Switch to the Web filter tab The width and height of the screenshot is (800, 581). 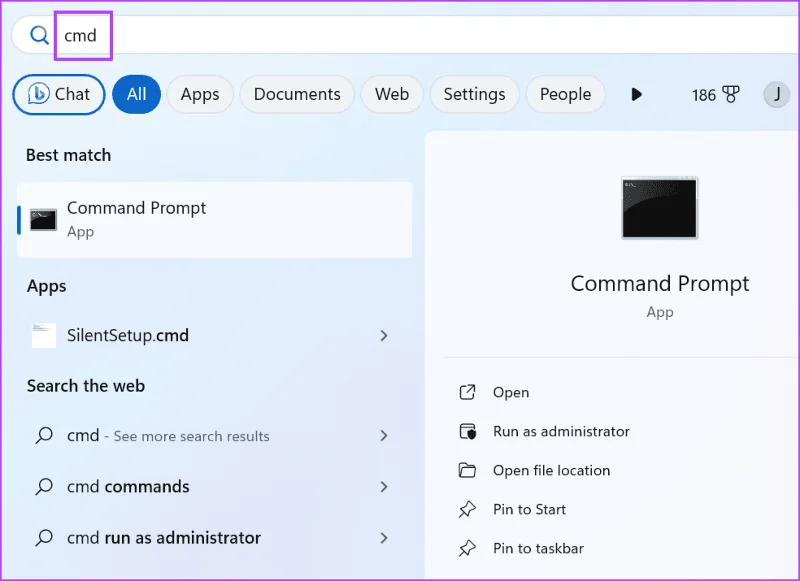[392, 94]
